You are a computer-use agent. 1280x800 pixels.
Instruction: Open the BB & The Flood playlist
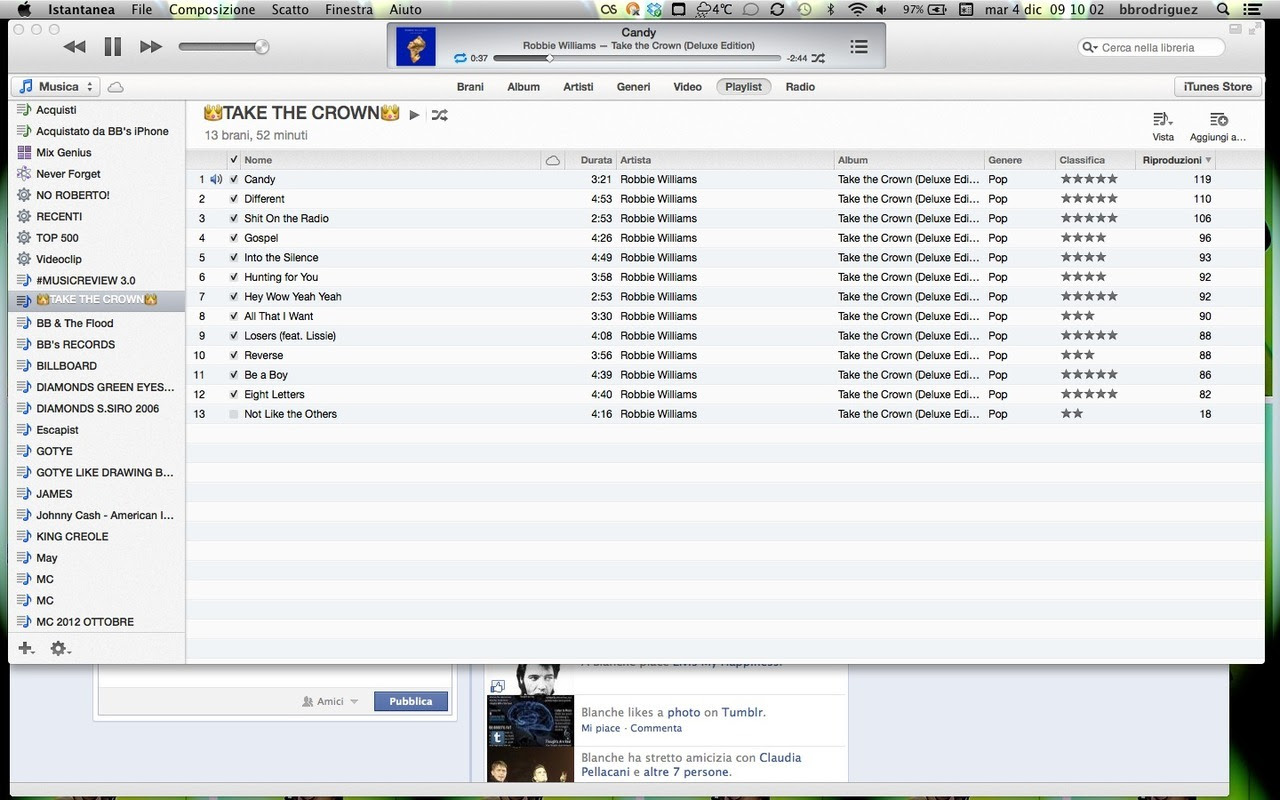pyautogui.click(x=75, y=323)
